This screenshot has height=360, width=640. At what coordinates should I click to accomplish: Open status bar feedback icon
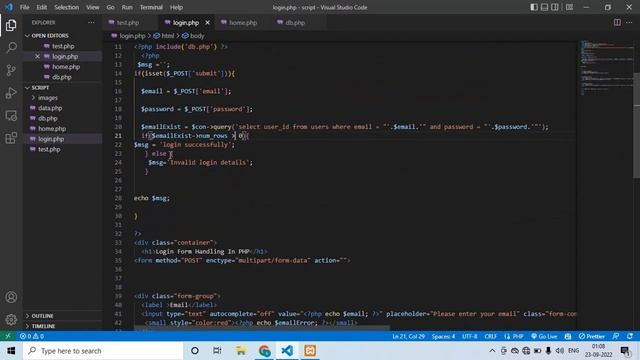pos(616,336)
